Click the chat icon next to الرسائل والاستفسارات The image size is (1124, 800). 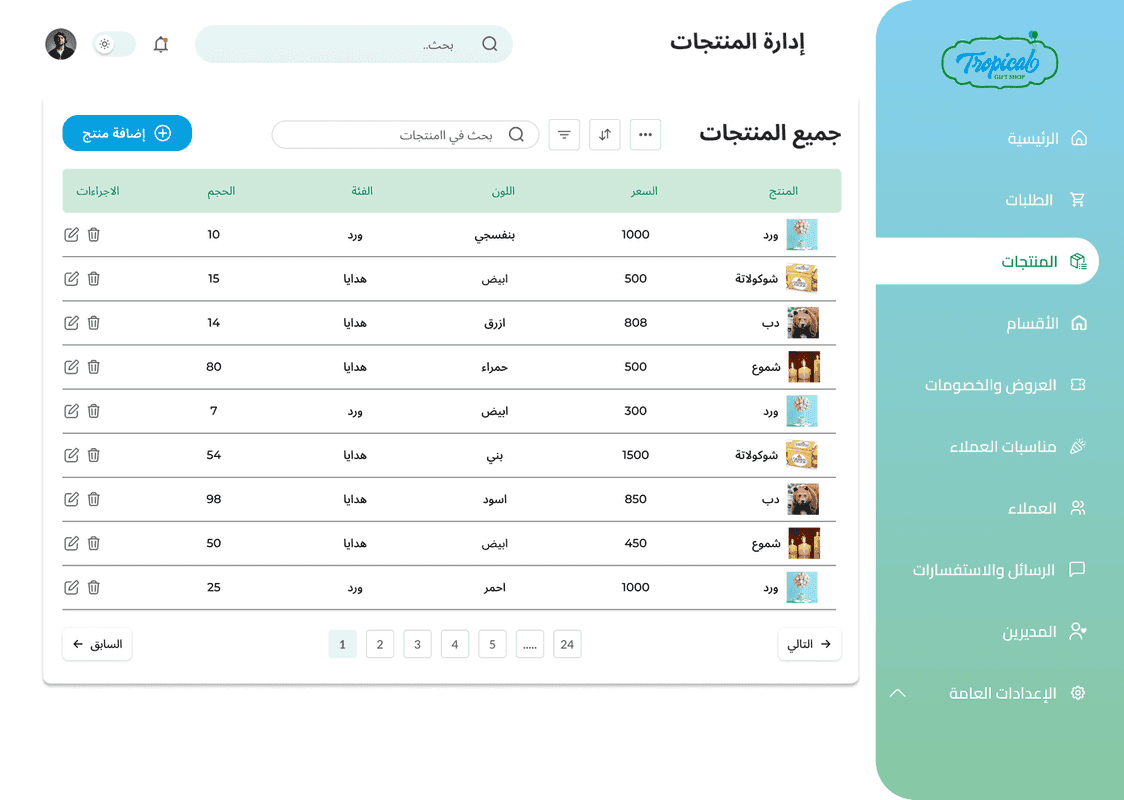(1077, 569)
